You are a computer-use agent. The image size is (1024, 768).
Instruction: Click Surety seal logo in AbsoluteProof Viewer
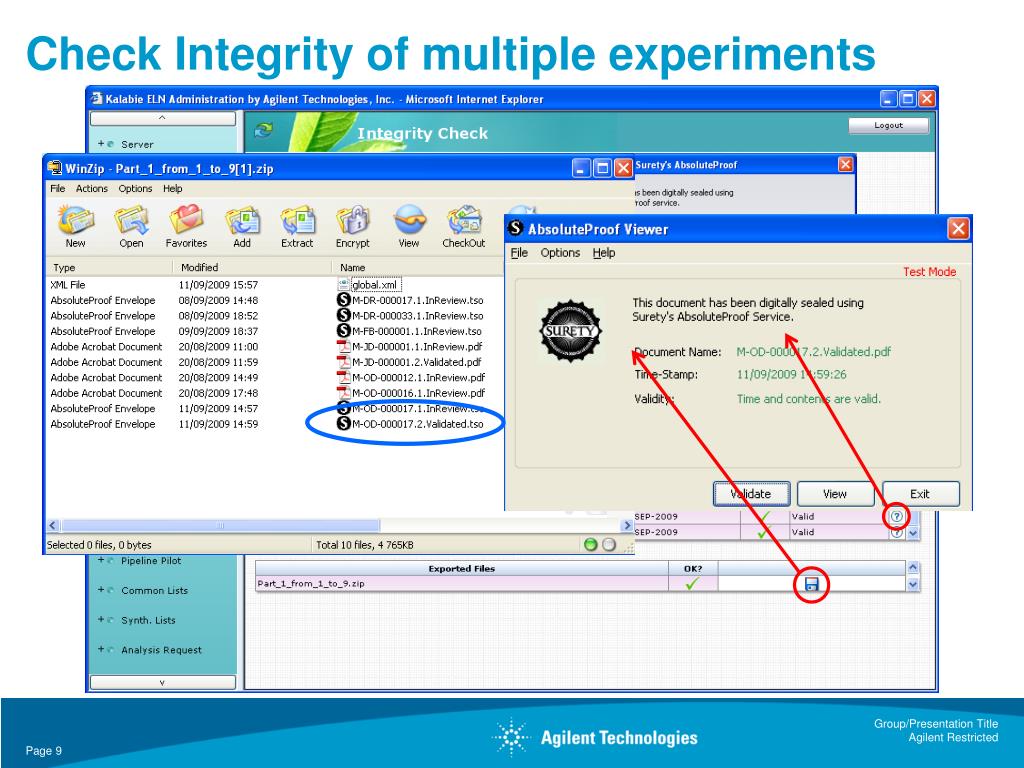[x=570, y=331]
